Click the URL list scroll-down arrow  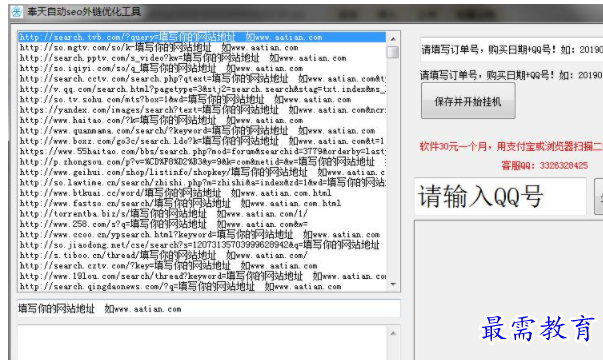pyautogui.click(x=393, y=285)
